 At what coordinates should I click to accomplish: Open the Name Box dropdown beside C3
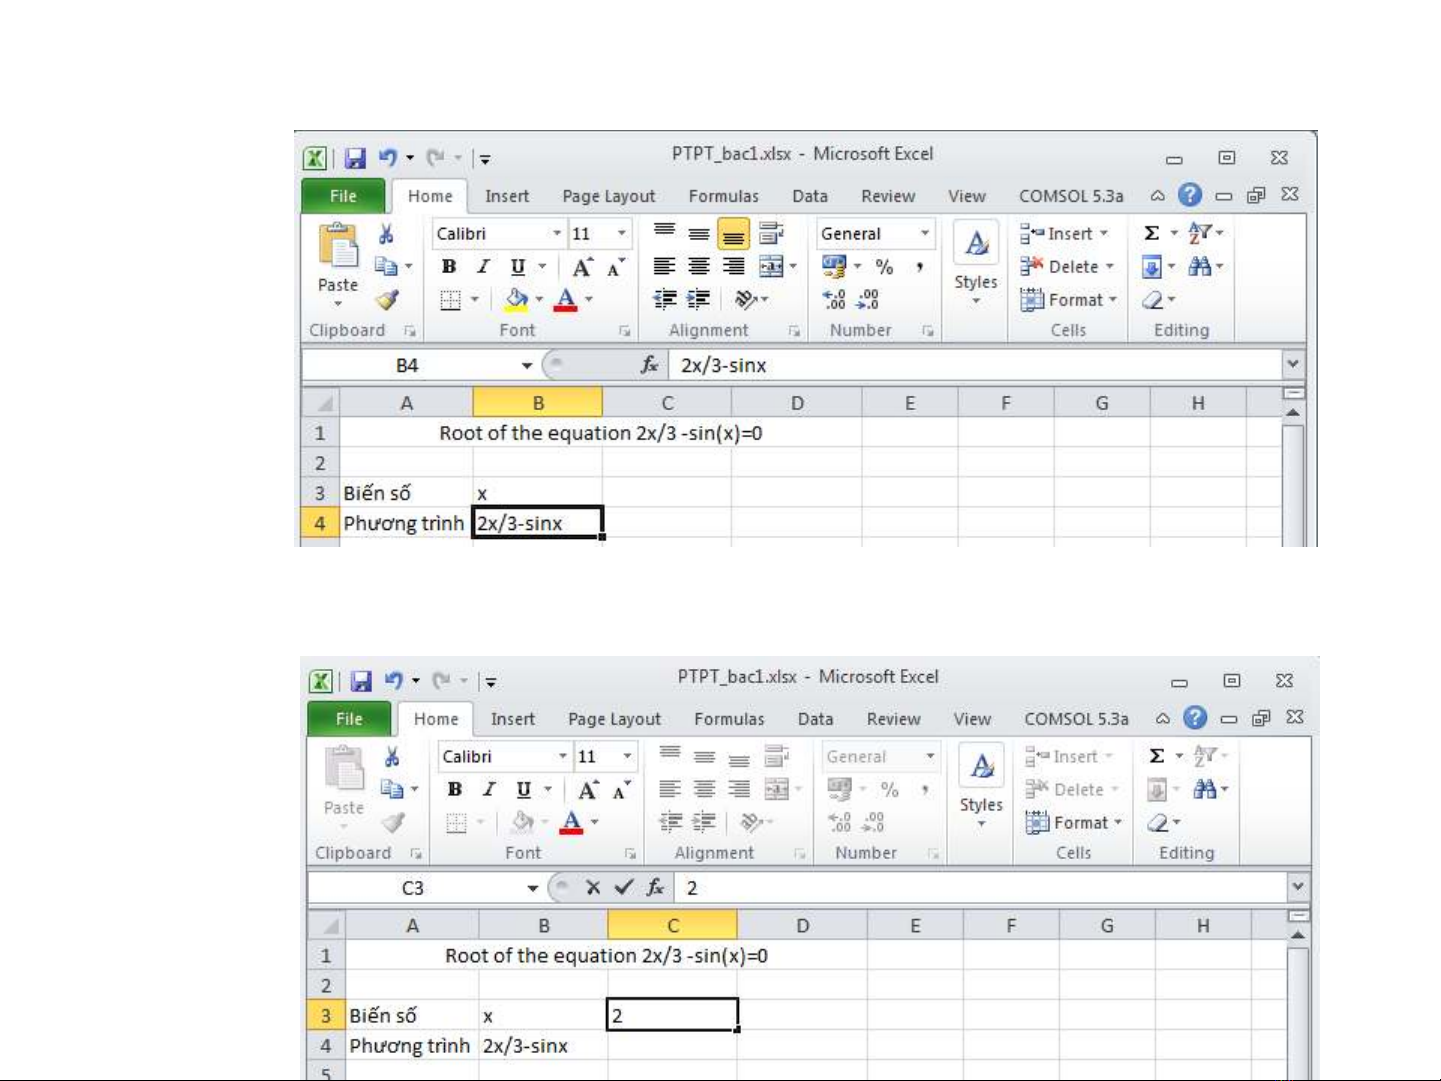(532, 888)
